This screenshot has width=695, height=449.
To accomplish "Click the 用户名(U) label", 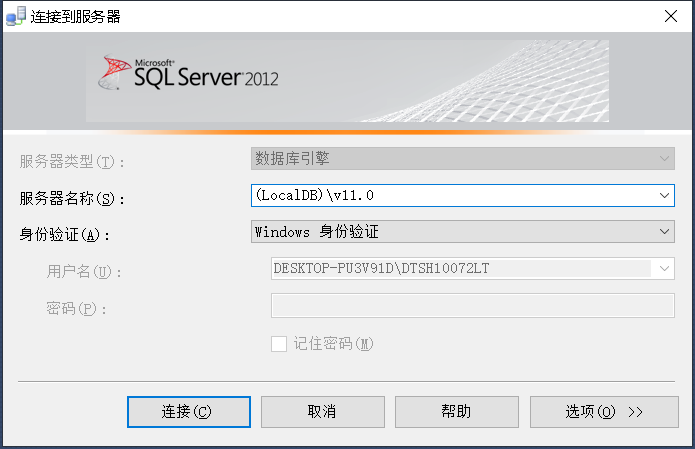I will pyautogui.click(x=84, y=271).
